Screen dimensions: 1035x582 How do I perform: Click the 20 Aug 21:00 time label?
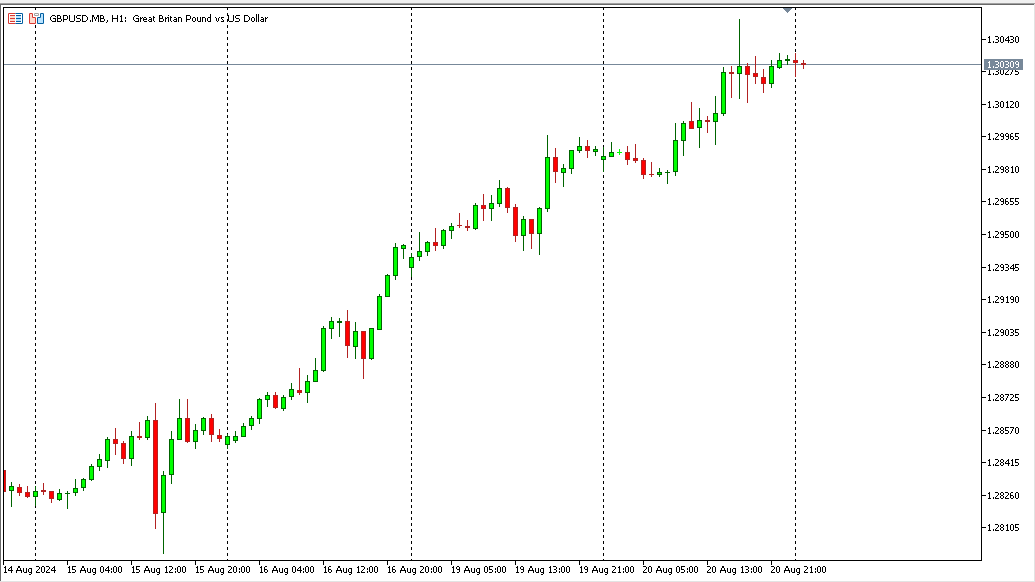pyautogui.click(x=799, y=569)
